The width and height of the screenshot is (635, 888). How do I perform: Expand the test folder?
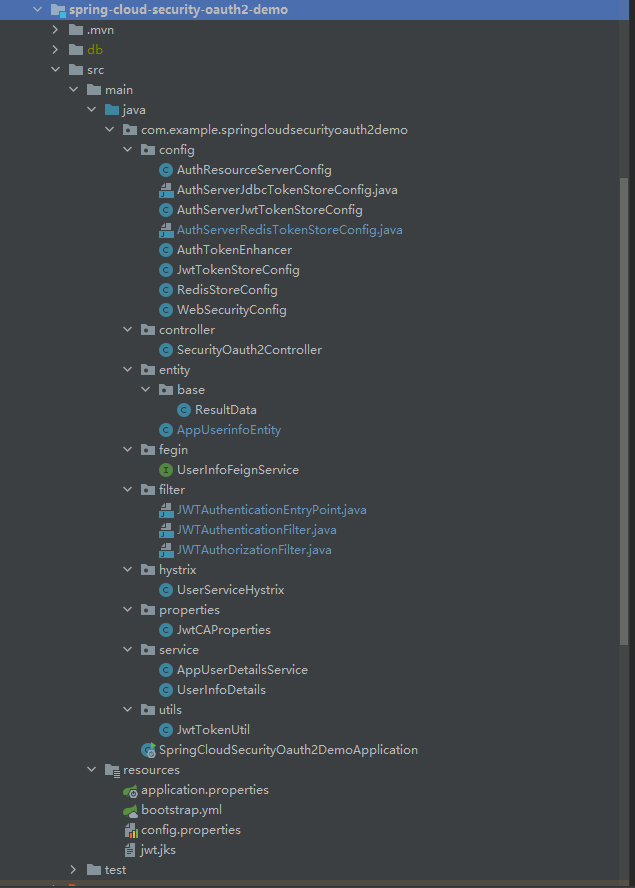[74, 870]
